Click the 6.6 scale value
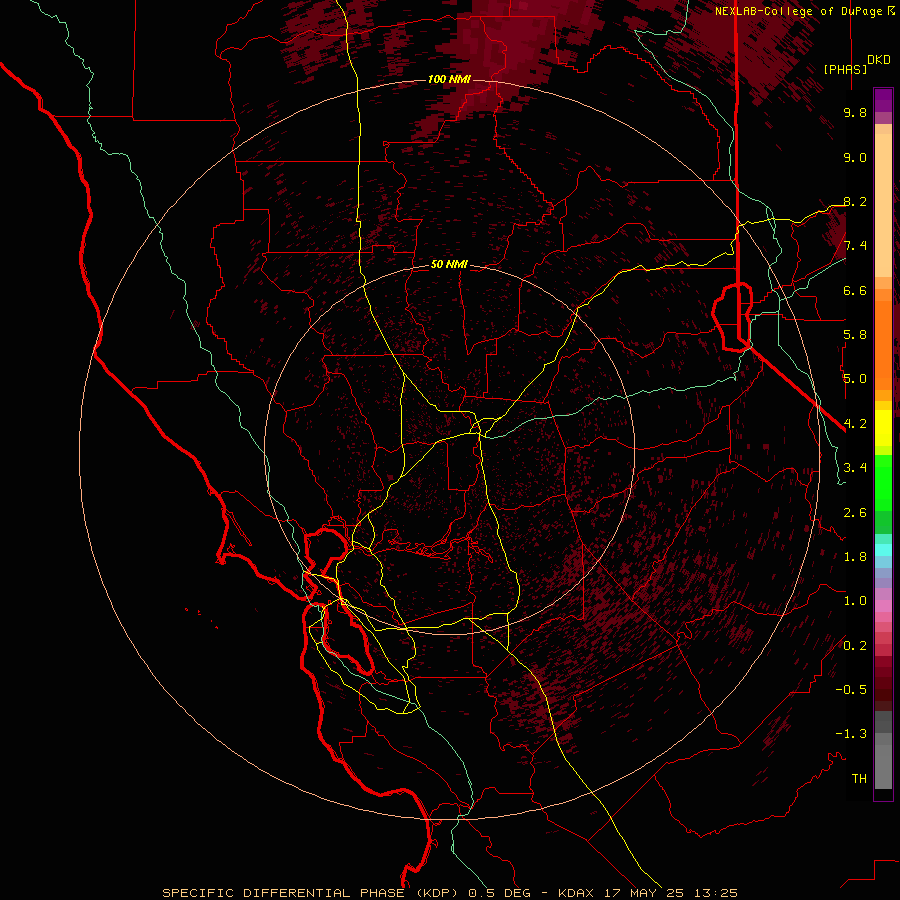Viewport: 900px width, 900px height. [x=855, y=291]
